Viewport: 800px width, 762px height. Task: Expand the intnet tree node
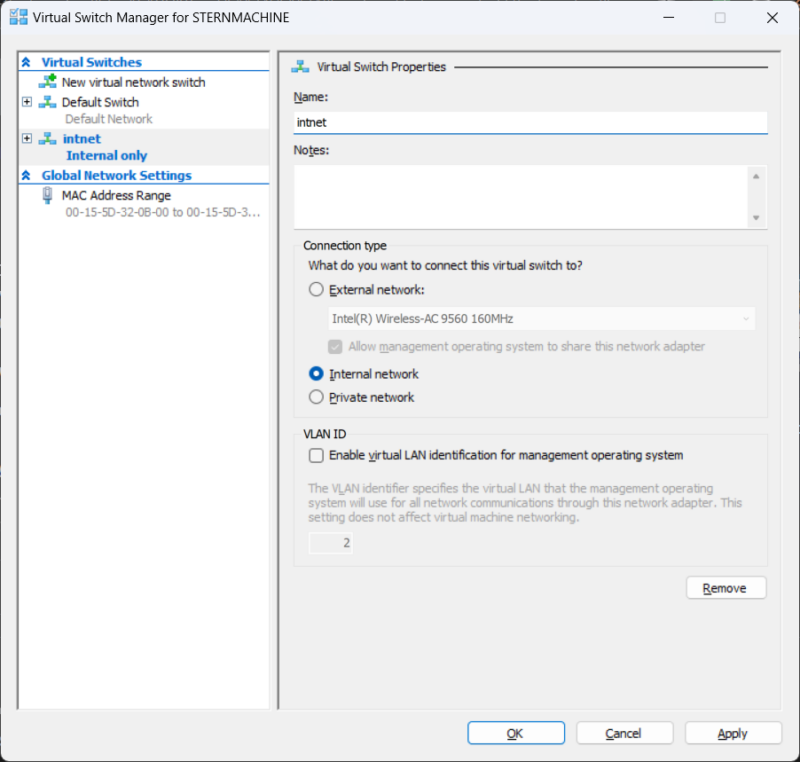tap(27, 138)
